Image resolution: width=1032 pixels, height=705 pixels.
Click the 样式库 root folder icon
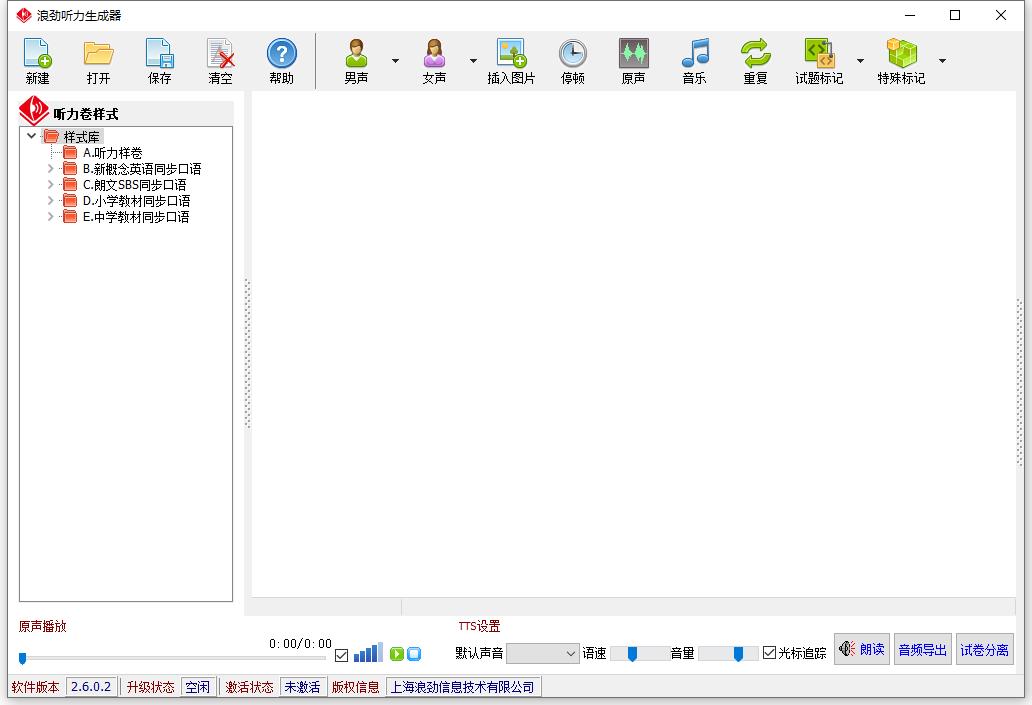click(51, 136)
